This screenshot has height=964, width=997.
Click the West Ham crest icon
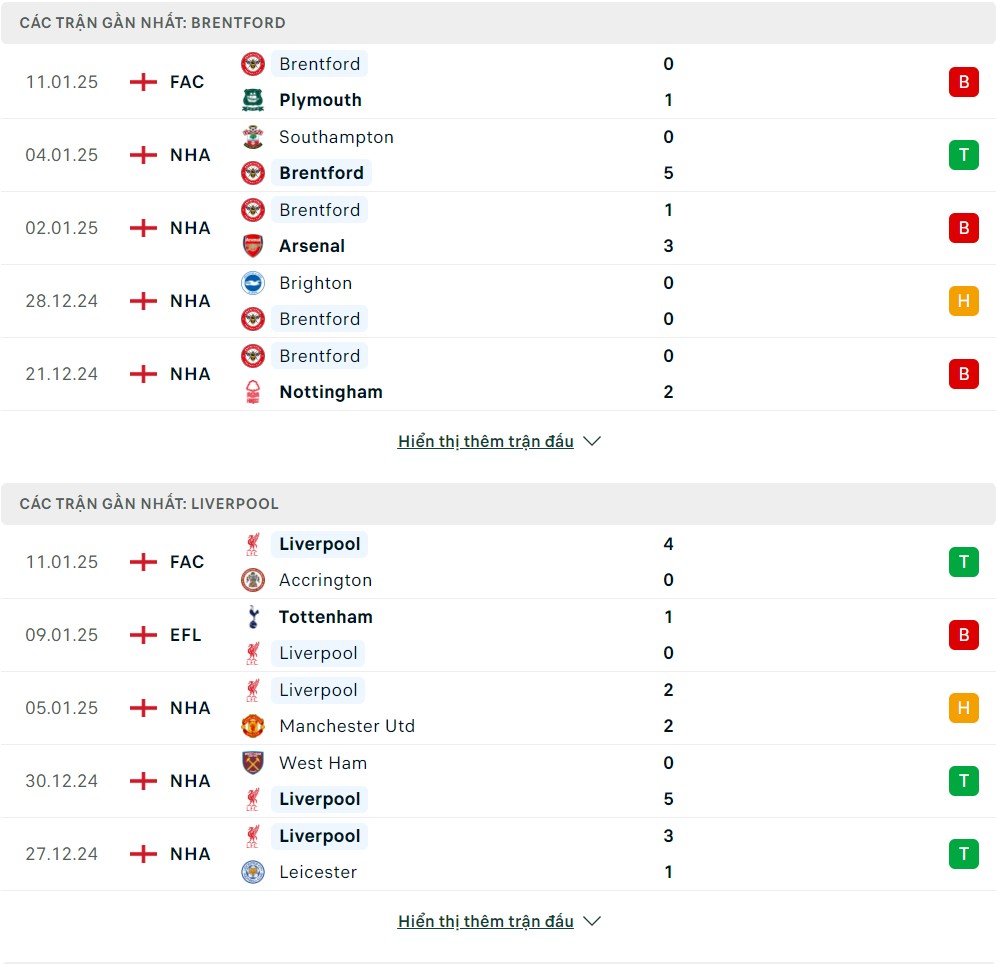[253, 762]
